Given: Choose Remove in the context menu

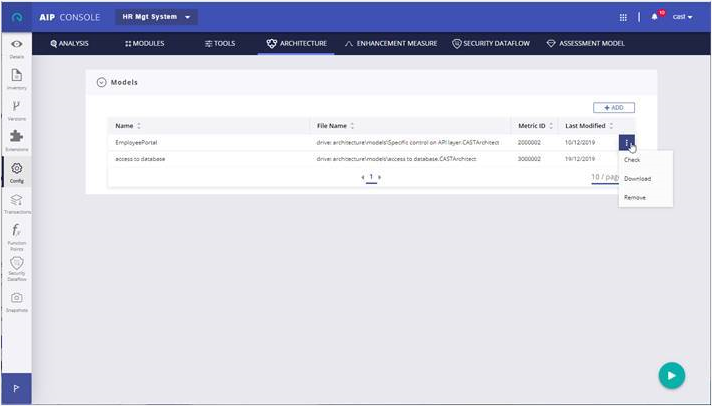Looking at the screenshot, I should click(x=634, y=197).
